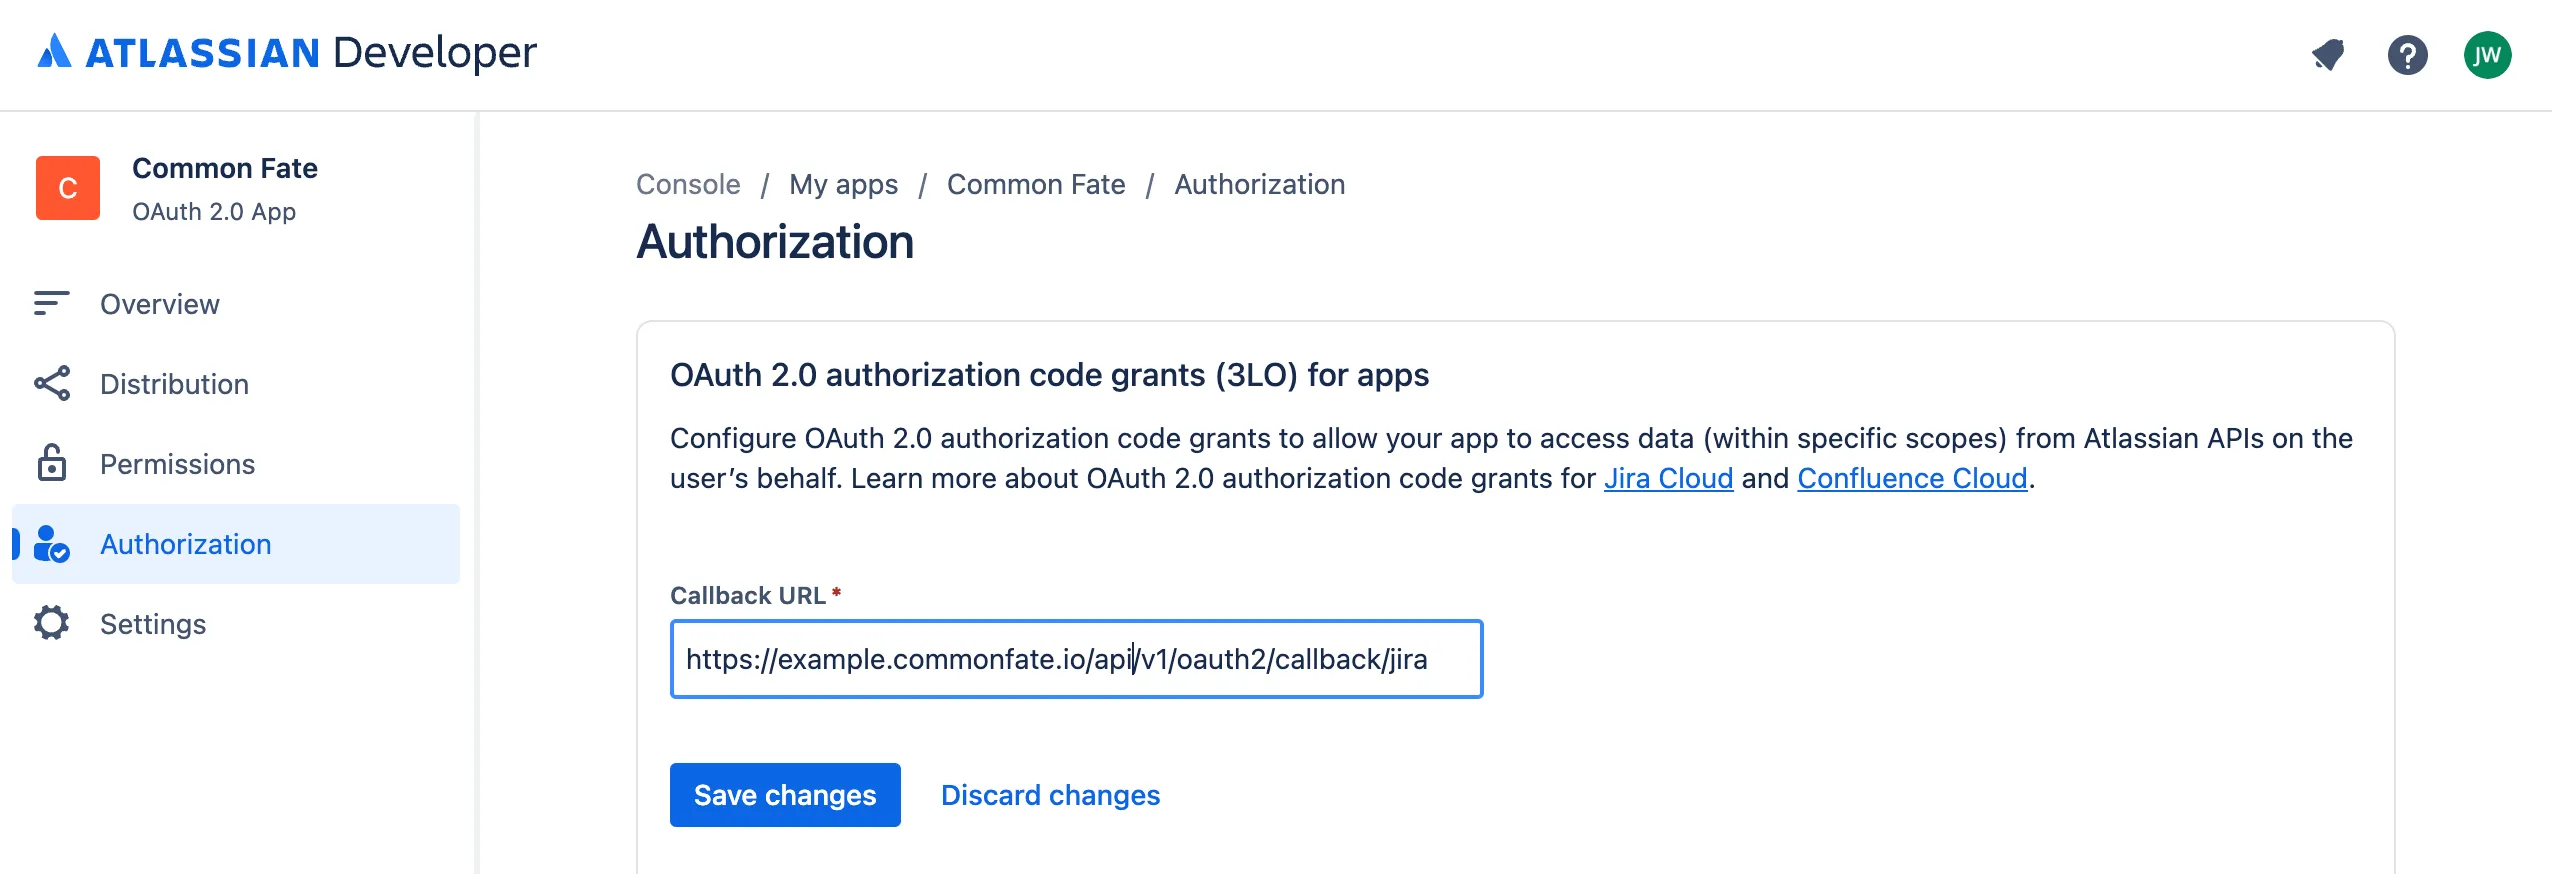Open the help question mark icon
This screenshot has height=874, width=2552.
click(x=2407, y=55)
